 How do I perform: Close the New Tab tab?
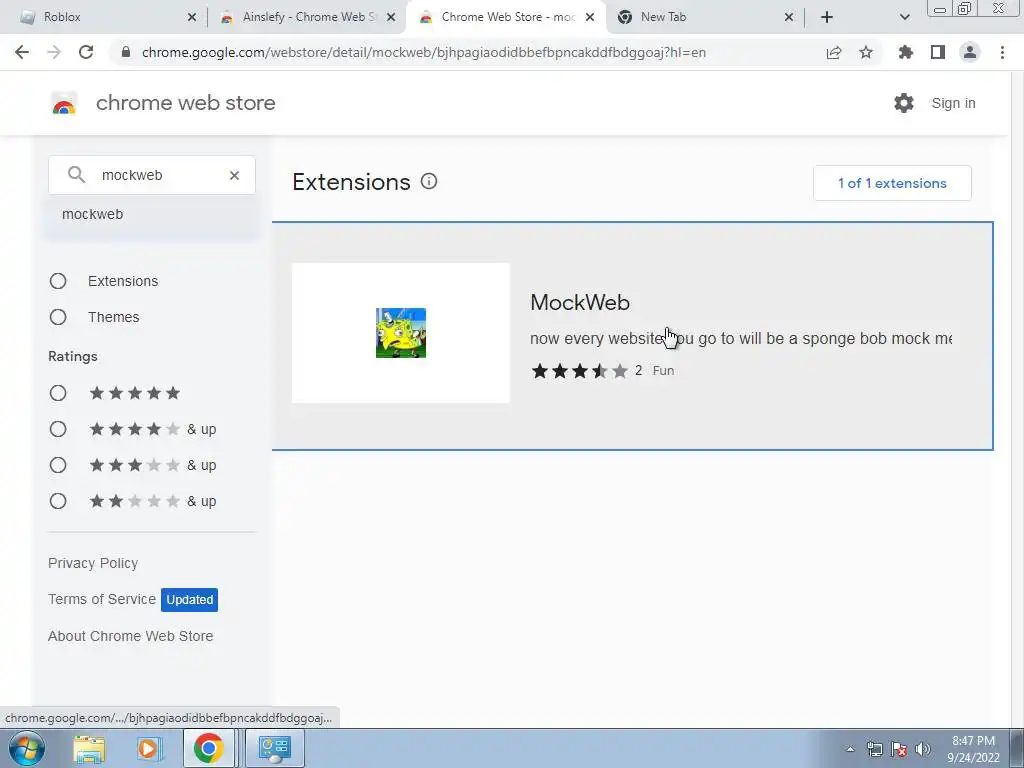789,18
